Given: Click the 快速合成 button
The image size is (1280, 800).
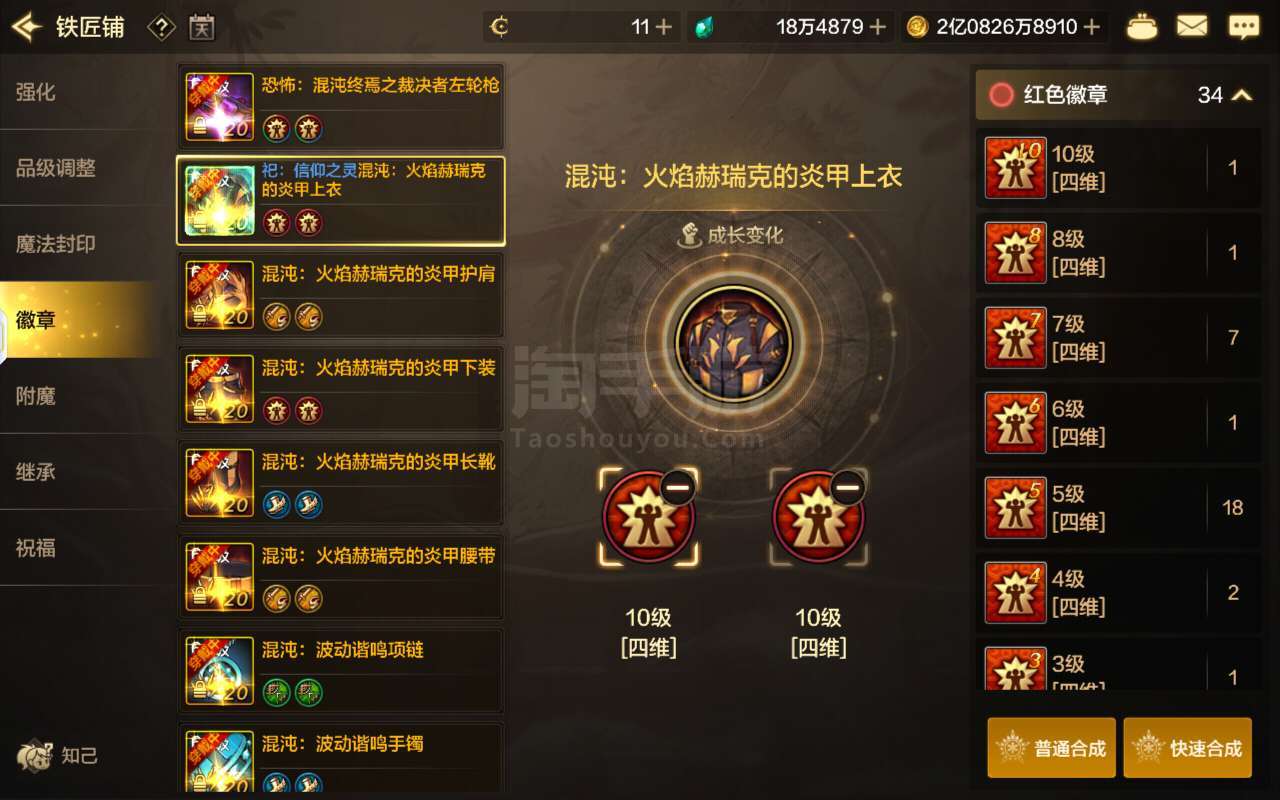Looking at the screenshot, I should click(1187, 748).
